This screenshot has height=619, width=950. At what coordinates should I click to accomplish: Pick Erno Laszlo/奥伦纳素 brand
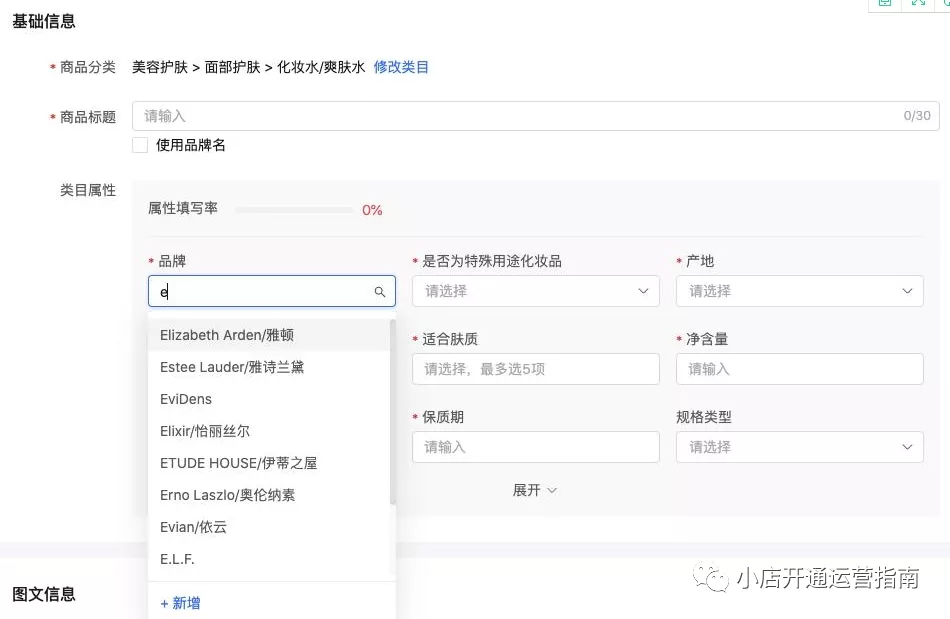coord(269,495)
